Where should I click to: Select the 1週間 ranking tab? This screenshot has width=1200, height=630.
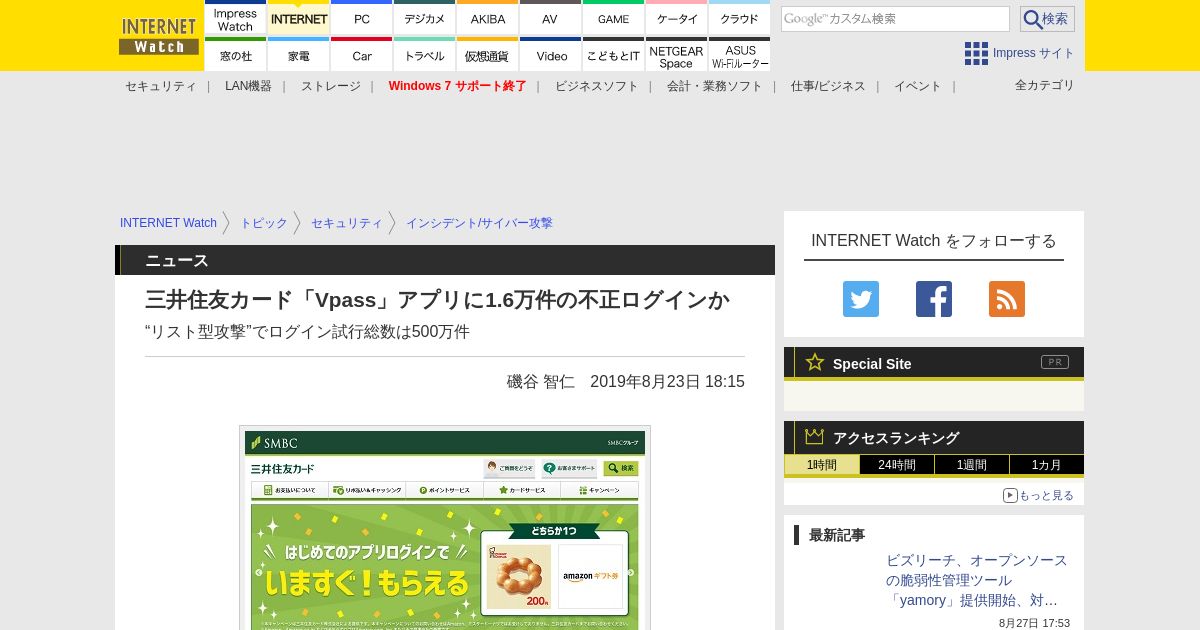pos(972,465)
